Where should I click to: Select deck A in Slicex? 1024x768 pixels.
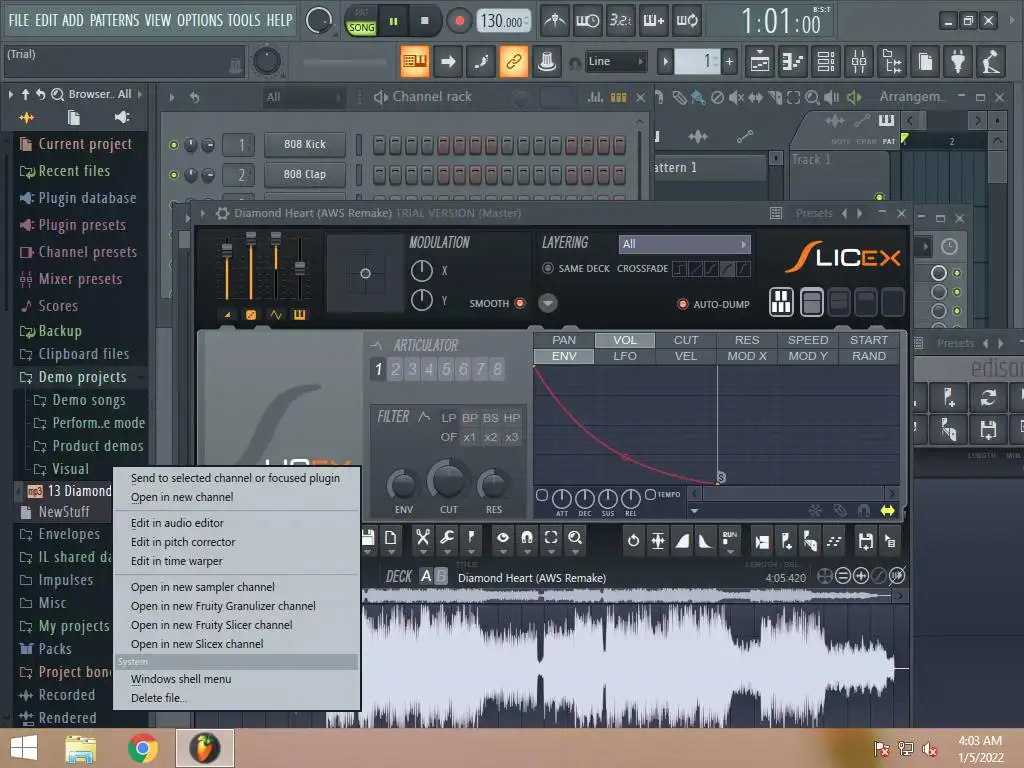(x=426, y=576)
